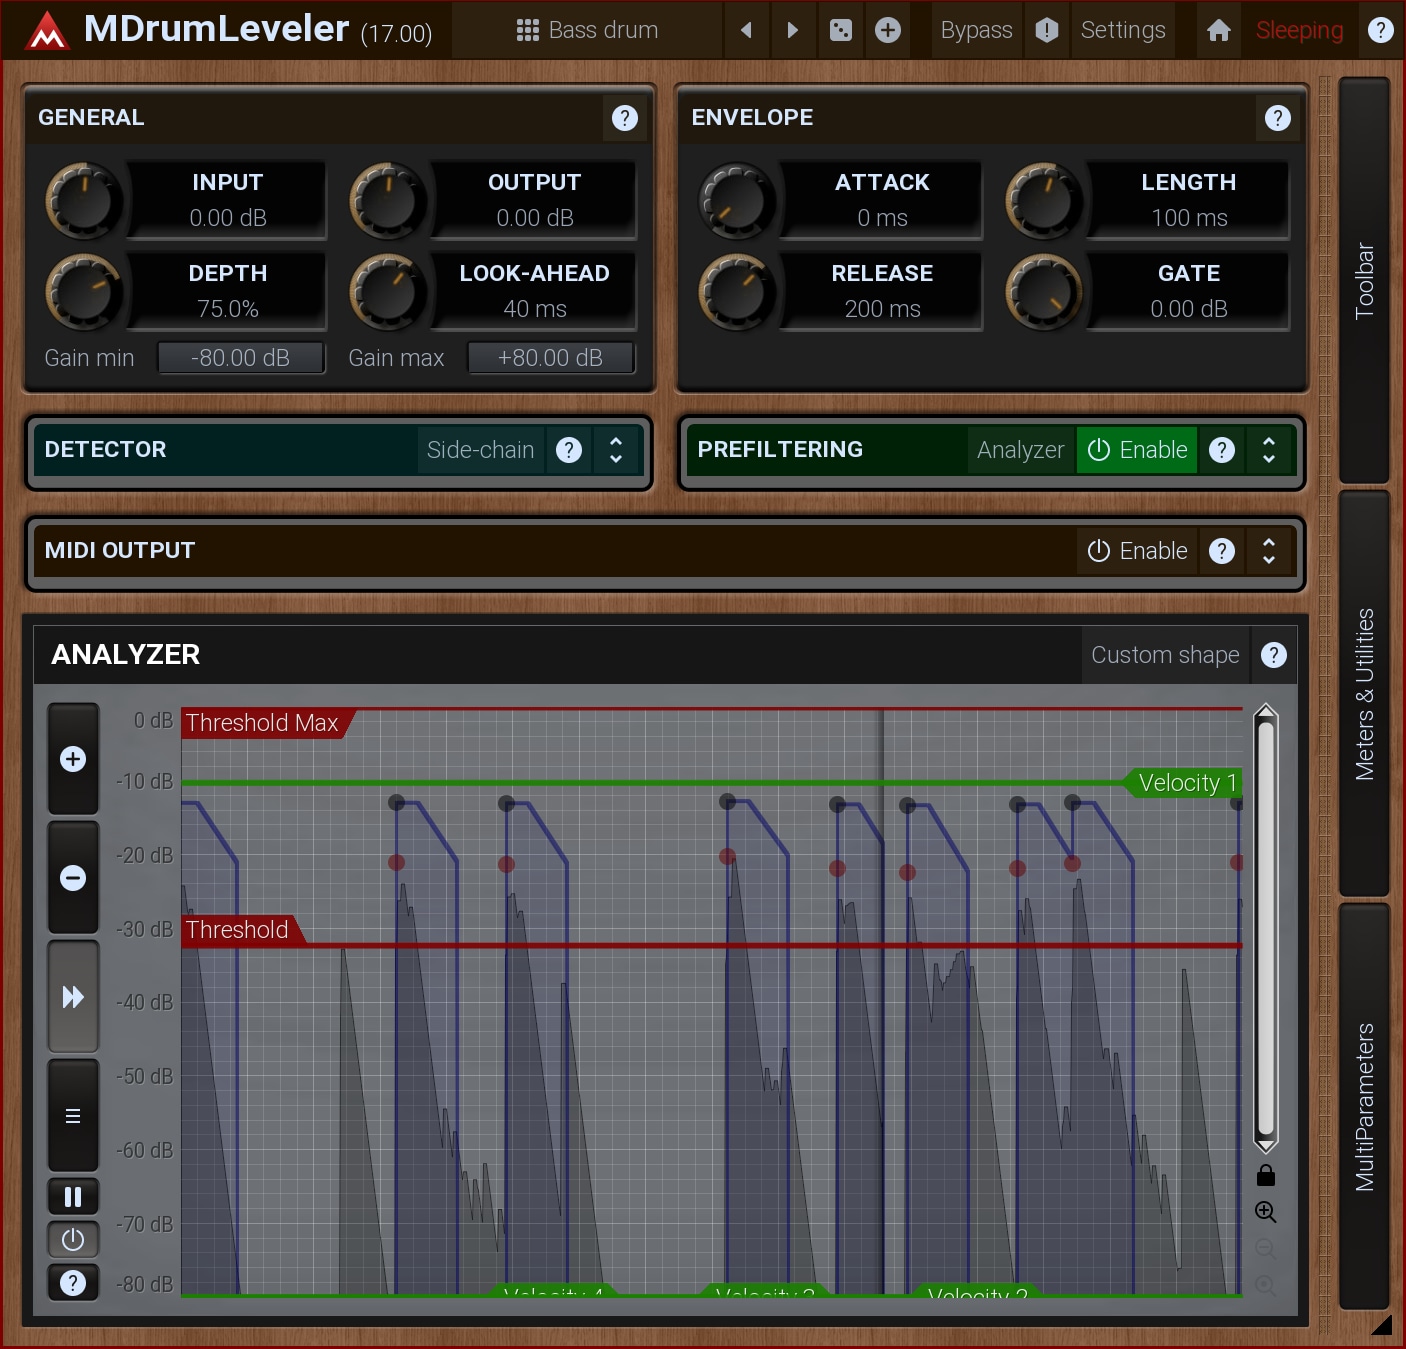1406x1349 pixels.
Task: Open the Bass drum preset selector
Action: coord(587,30)
